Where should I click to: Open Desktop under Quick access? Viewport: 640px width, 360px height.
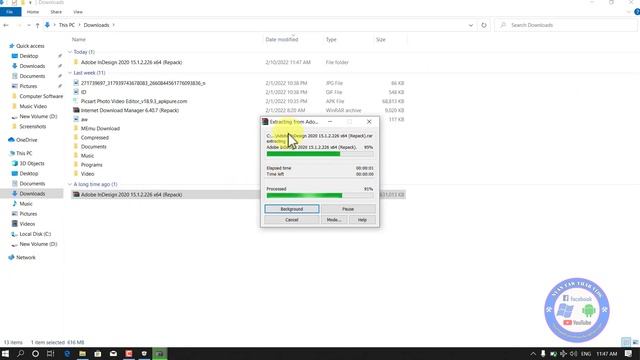point(29,56)
